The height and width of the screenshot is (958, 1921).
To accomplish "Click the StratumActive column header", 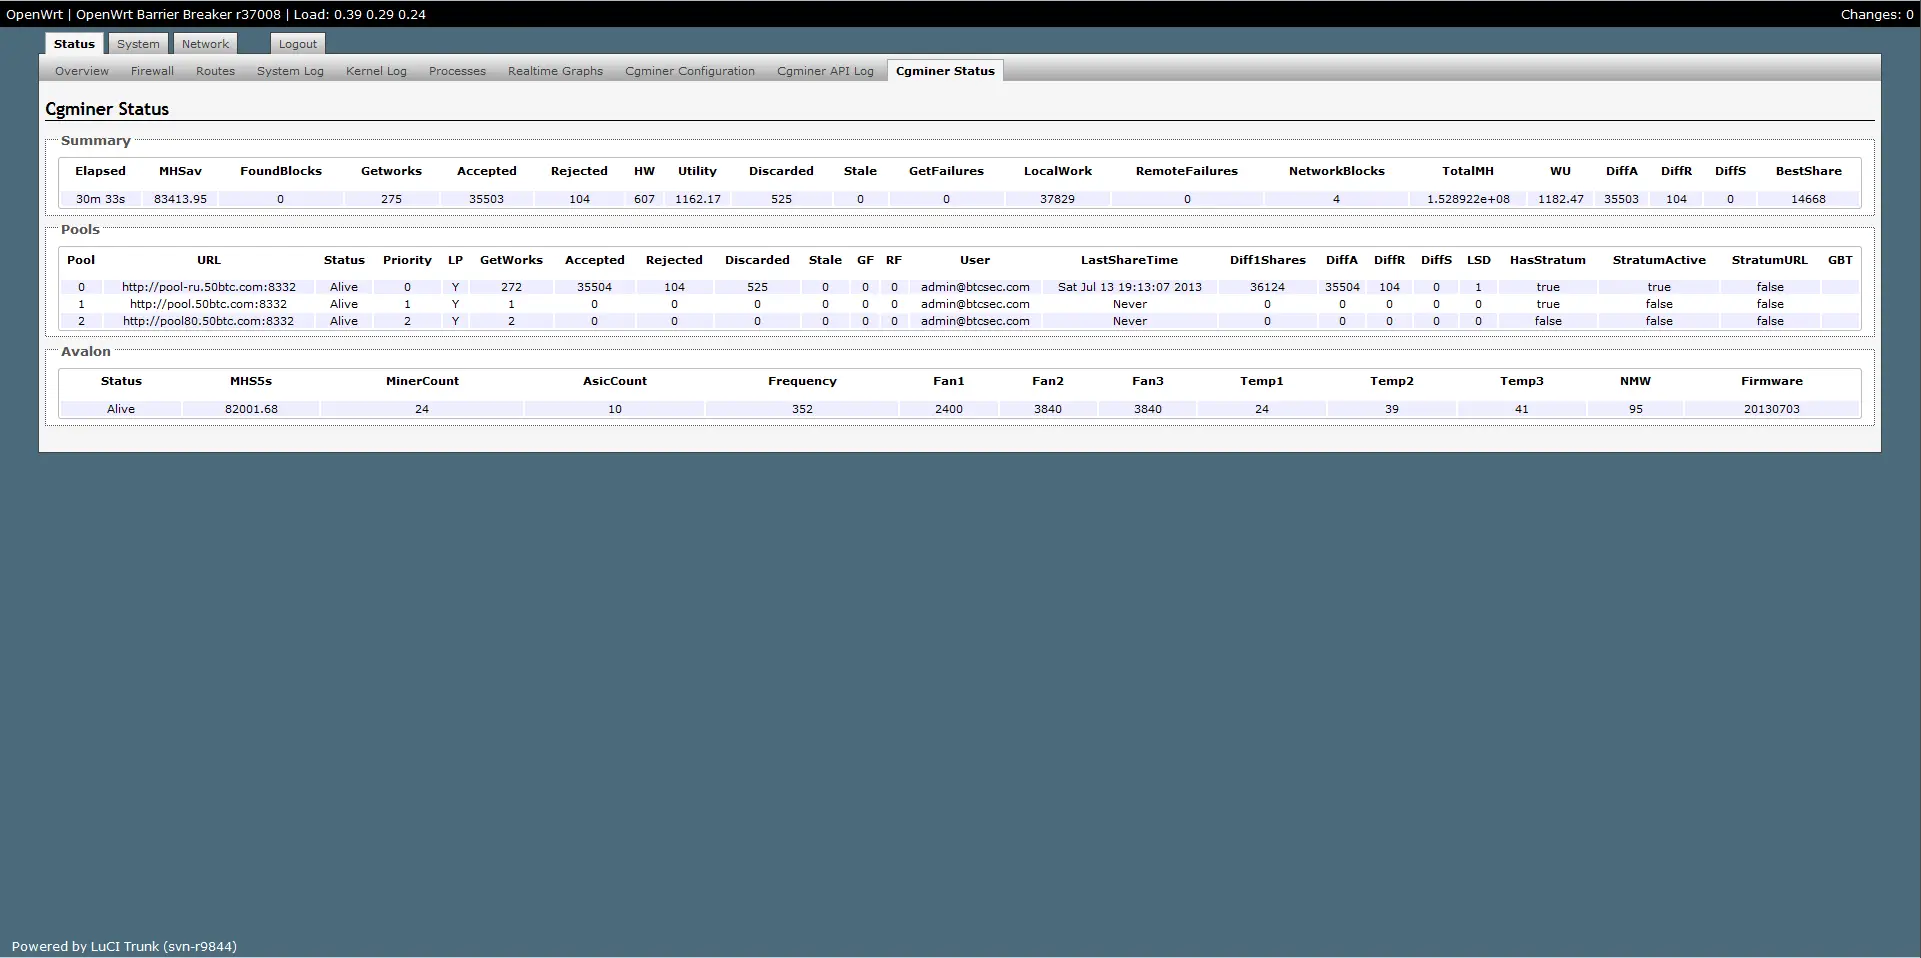I will (1659, 260).
